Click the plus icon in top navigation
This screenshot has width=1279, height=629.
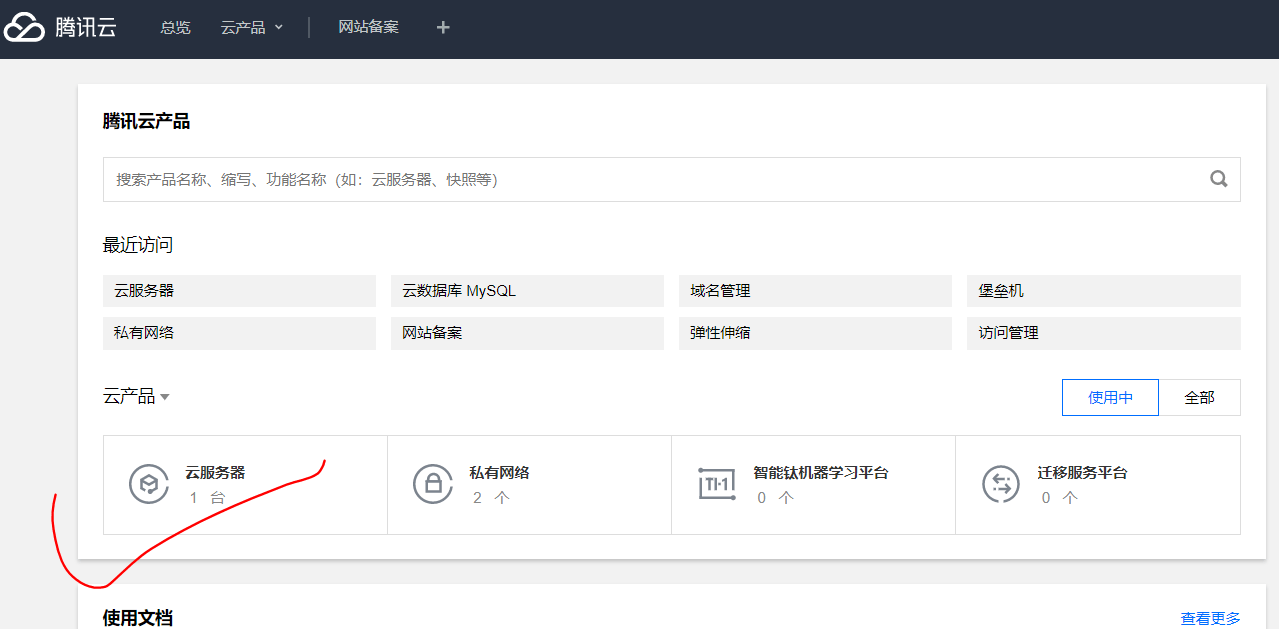(443, 27)
